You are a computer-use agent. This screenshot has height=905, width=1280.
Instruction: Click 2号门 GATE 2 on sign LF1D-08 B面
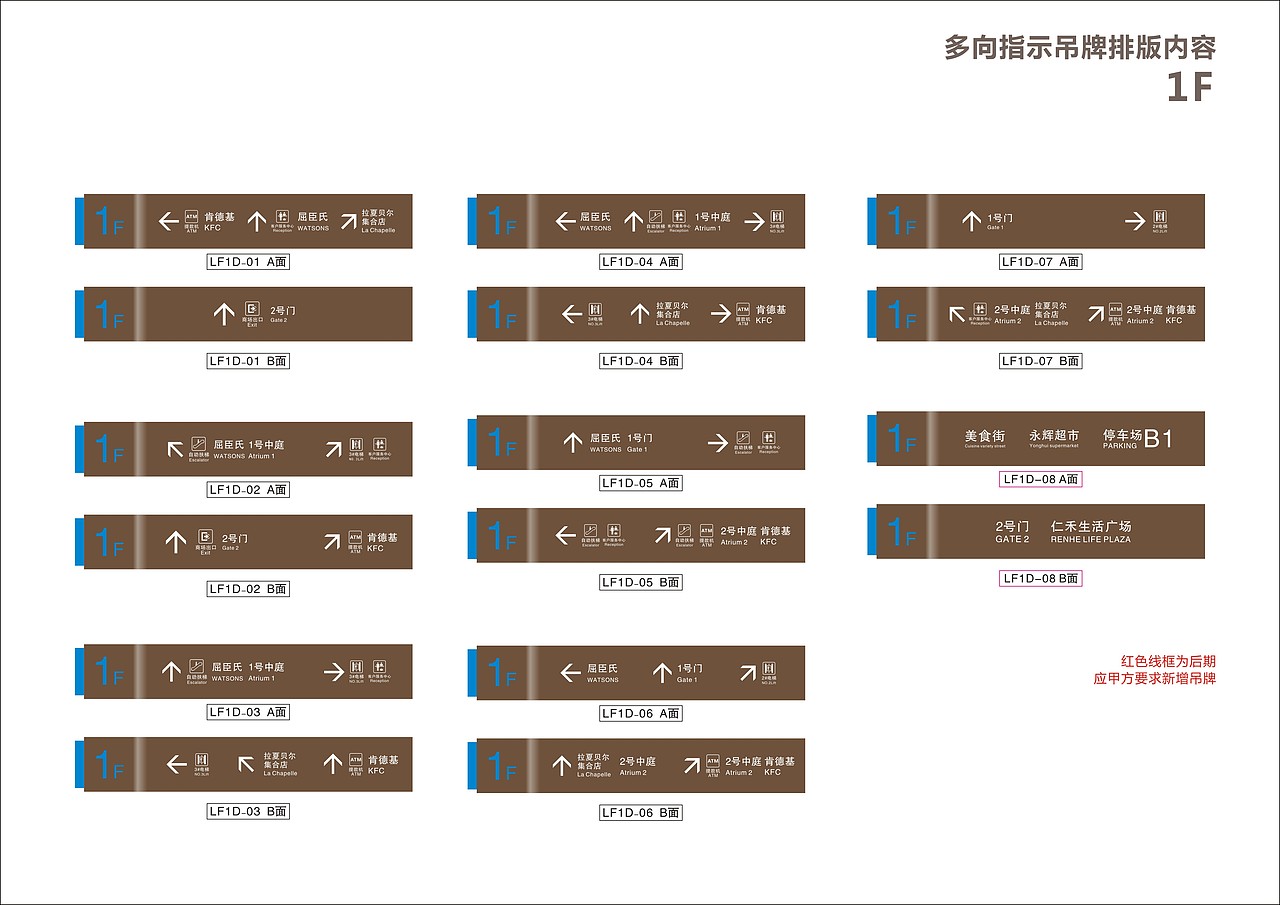pyautogui.click(x=1012, y=531)
